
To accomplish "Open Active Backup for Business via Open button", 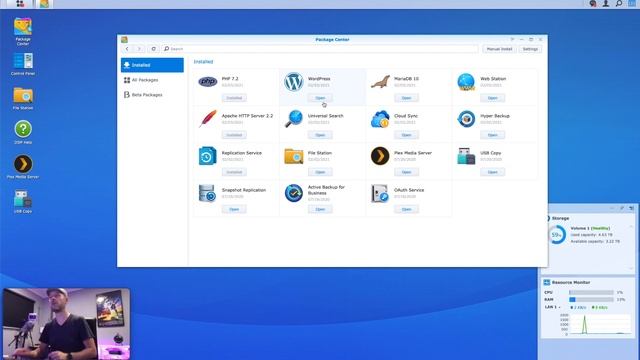I will coord(320,209).
